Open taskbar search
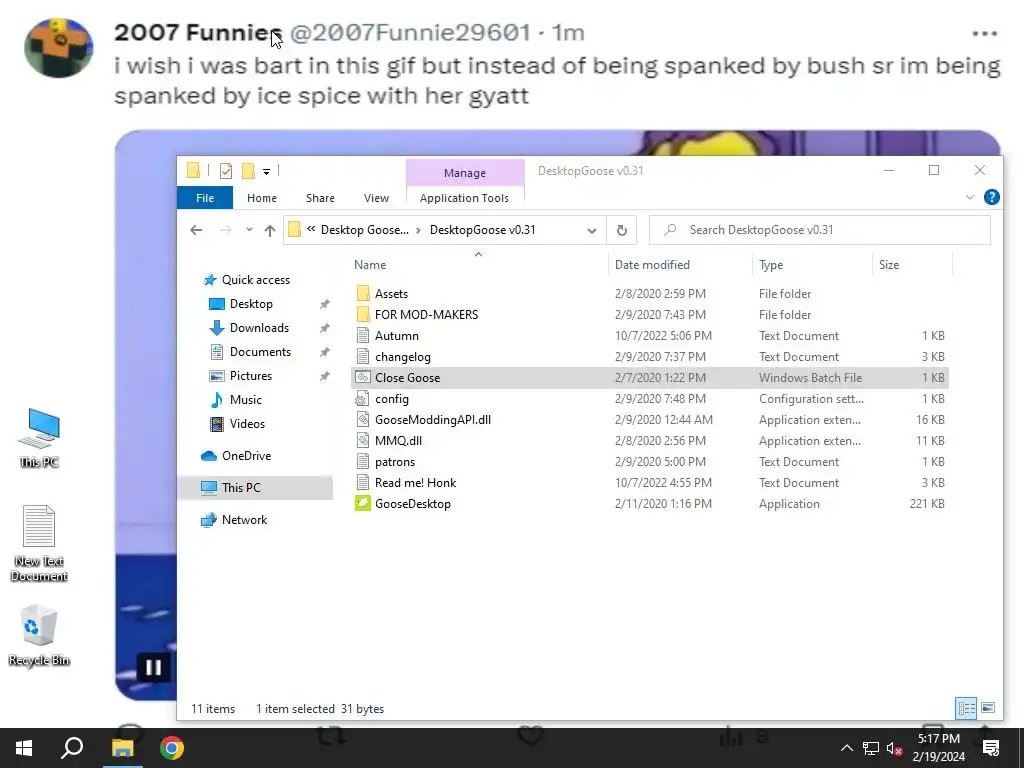The width and height of the screenshot is (1024, 768). pos(72,748)
